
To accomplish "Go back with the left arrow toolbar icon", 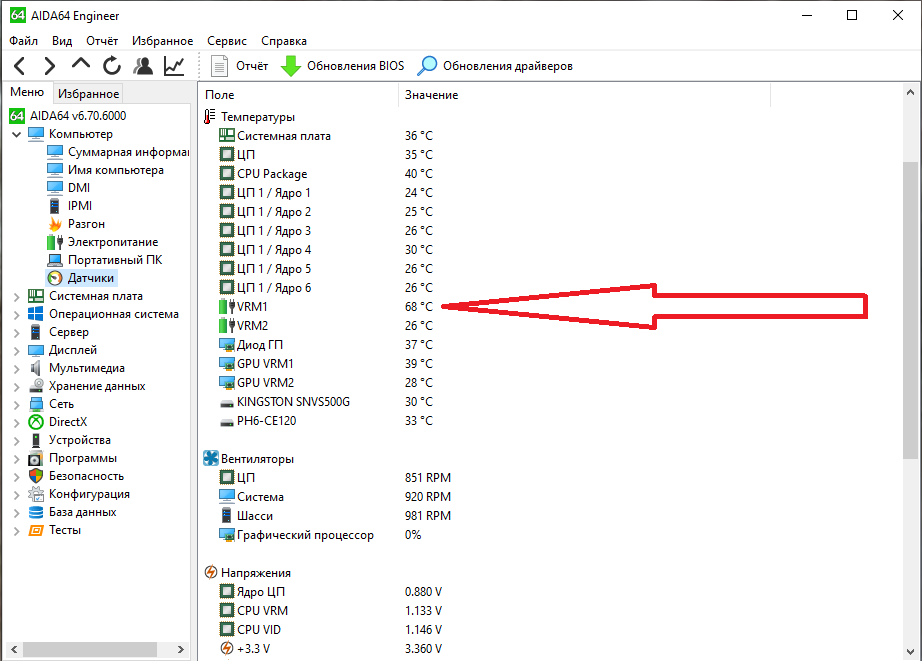I will coord(19,66).
